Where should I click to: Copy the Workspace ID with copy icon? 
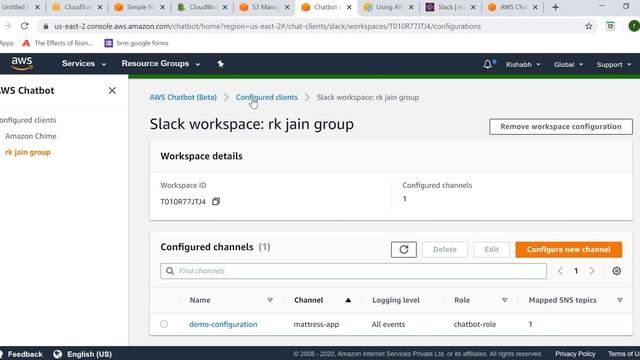click(216, 201)
